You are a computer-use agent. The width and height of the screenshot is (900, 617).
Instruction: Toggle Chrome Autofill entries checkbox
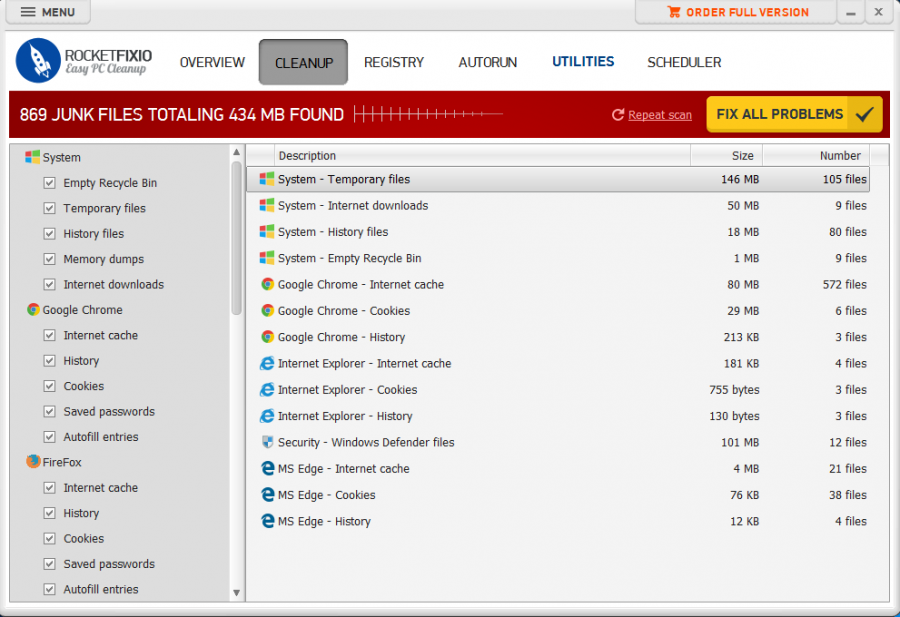coord(49,437)
